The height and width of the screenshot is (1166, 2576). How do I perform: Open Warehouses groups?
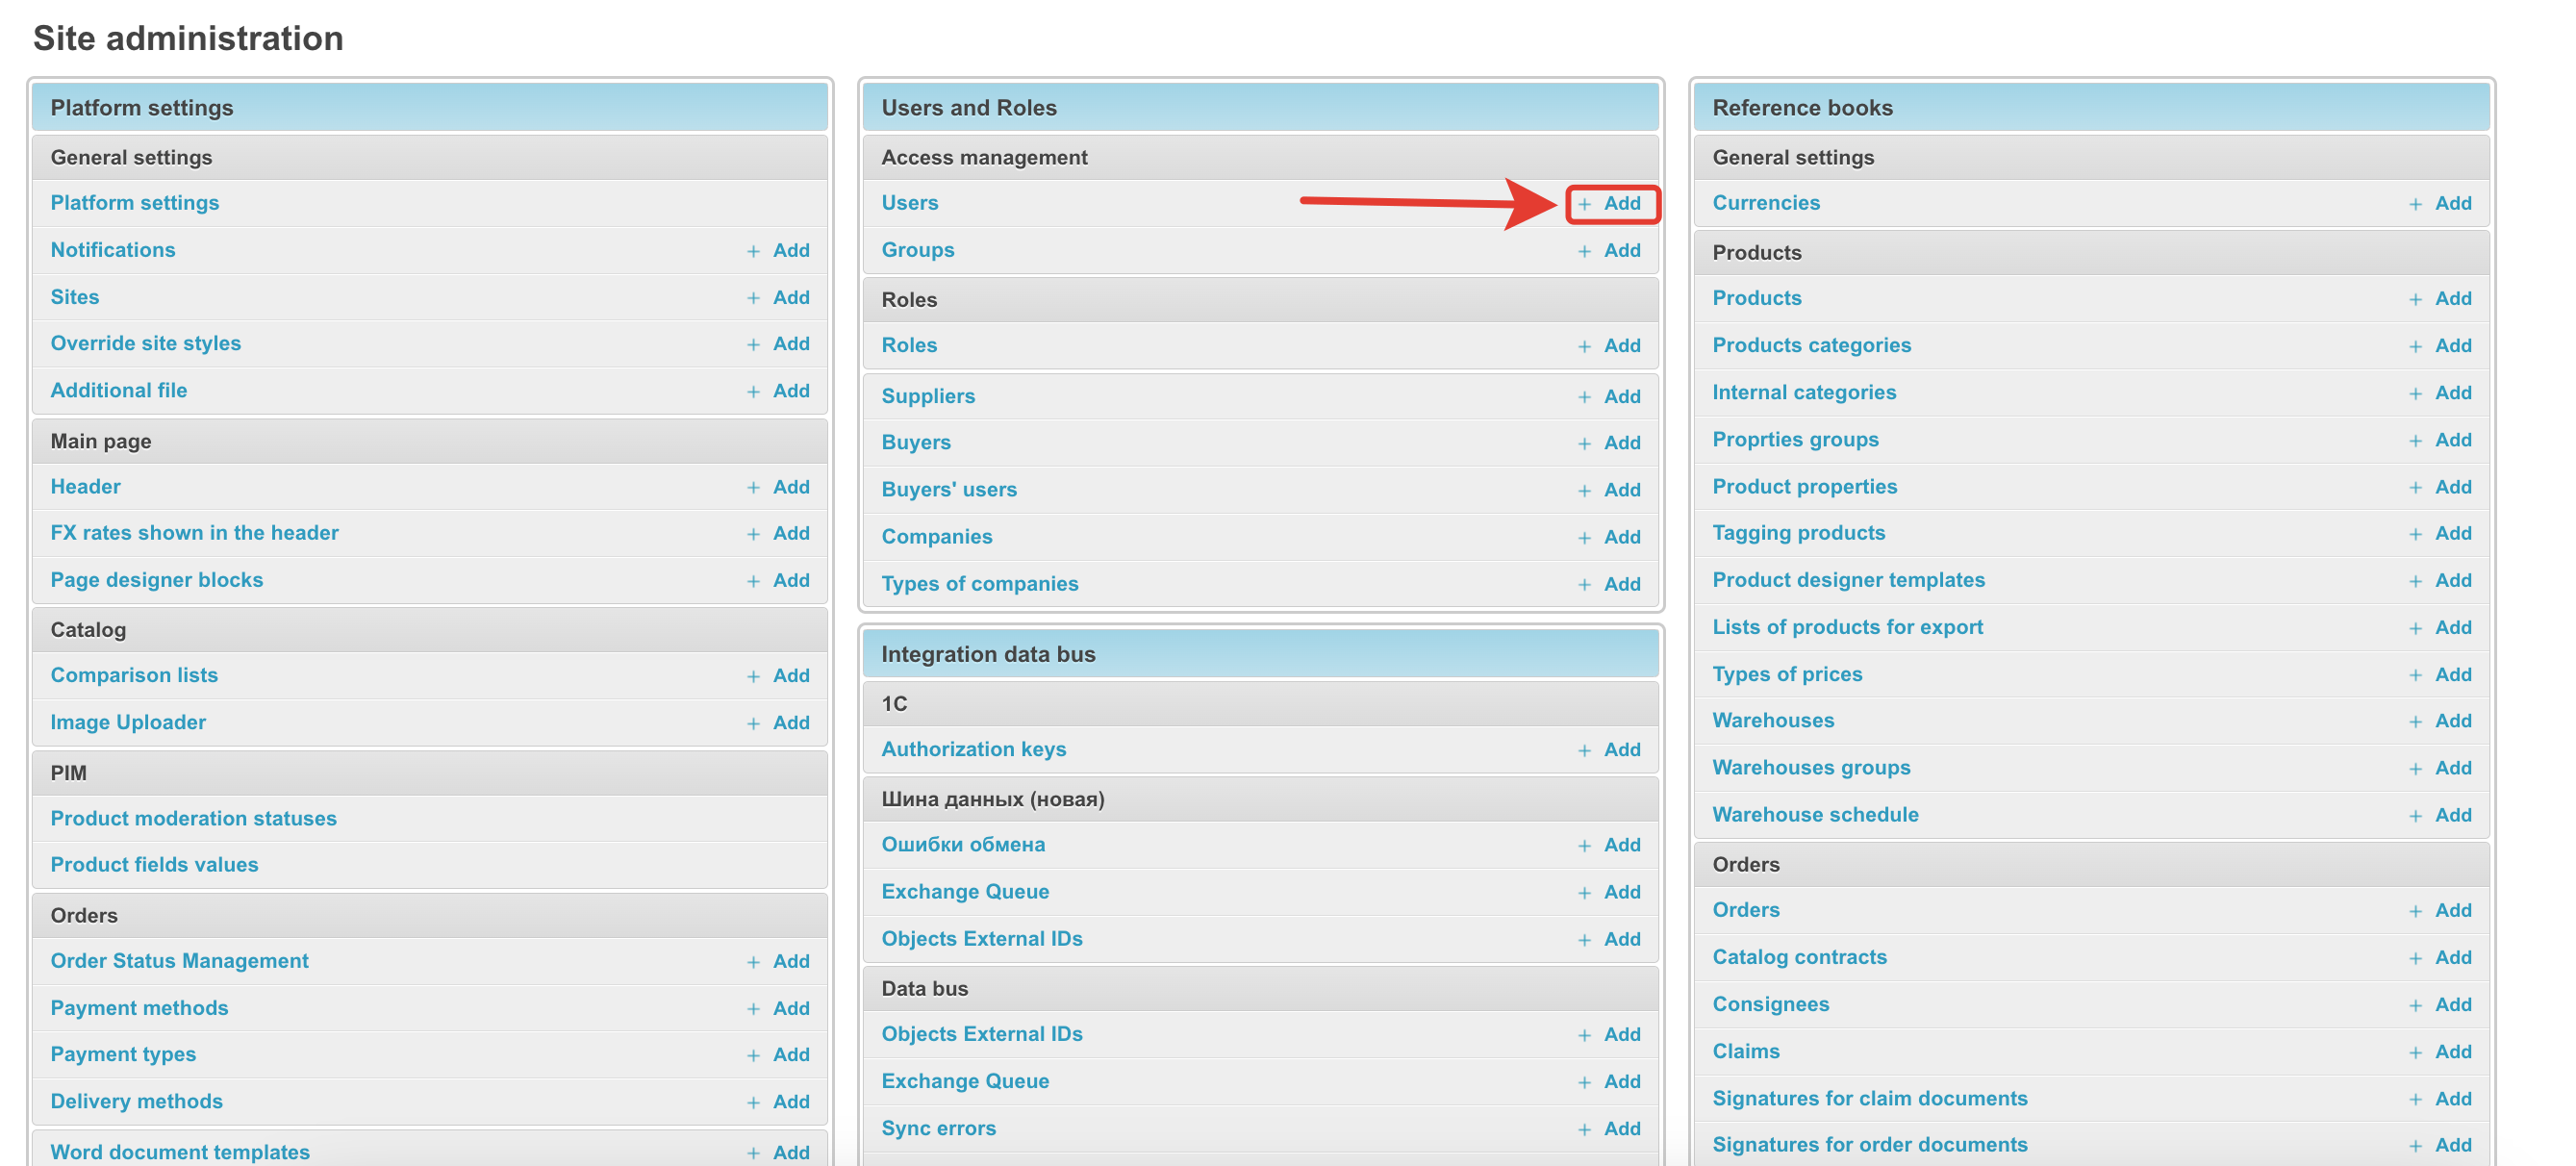1812,767
